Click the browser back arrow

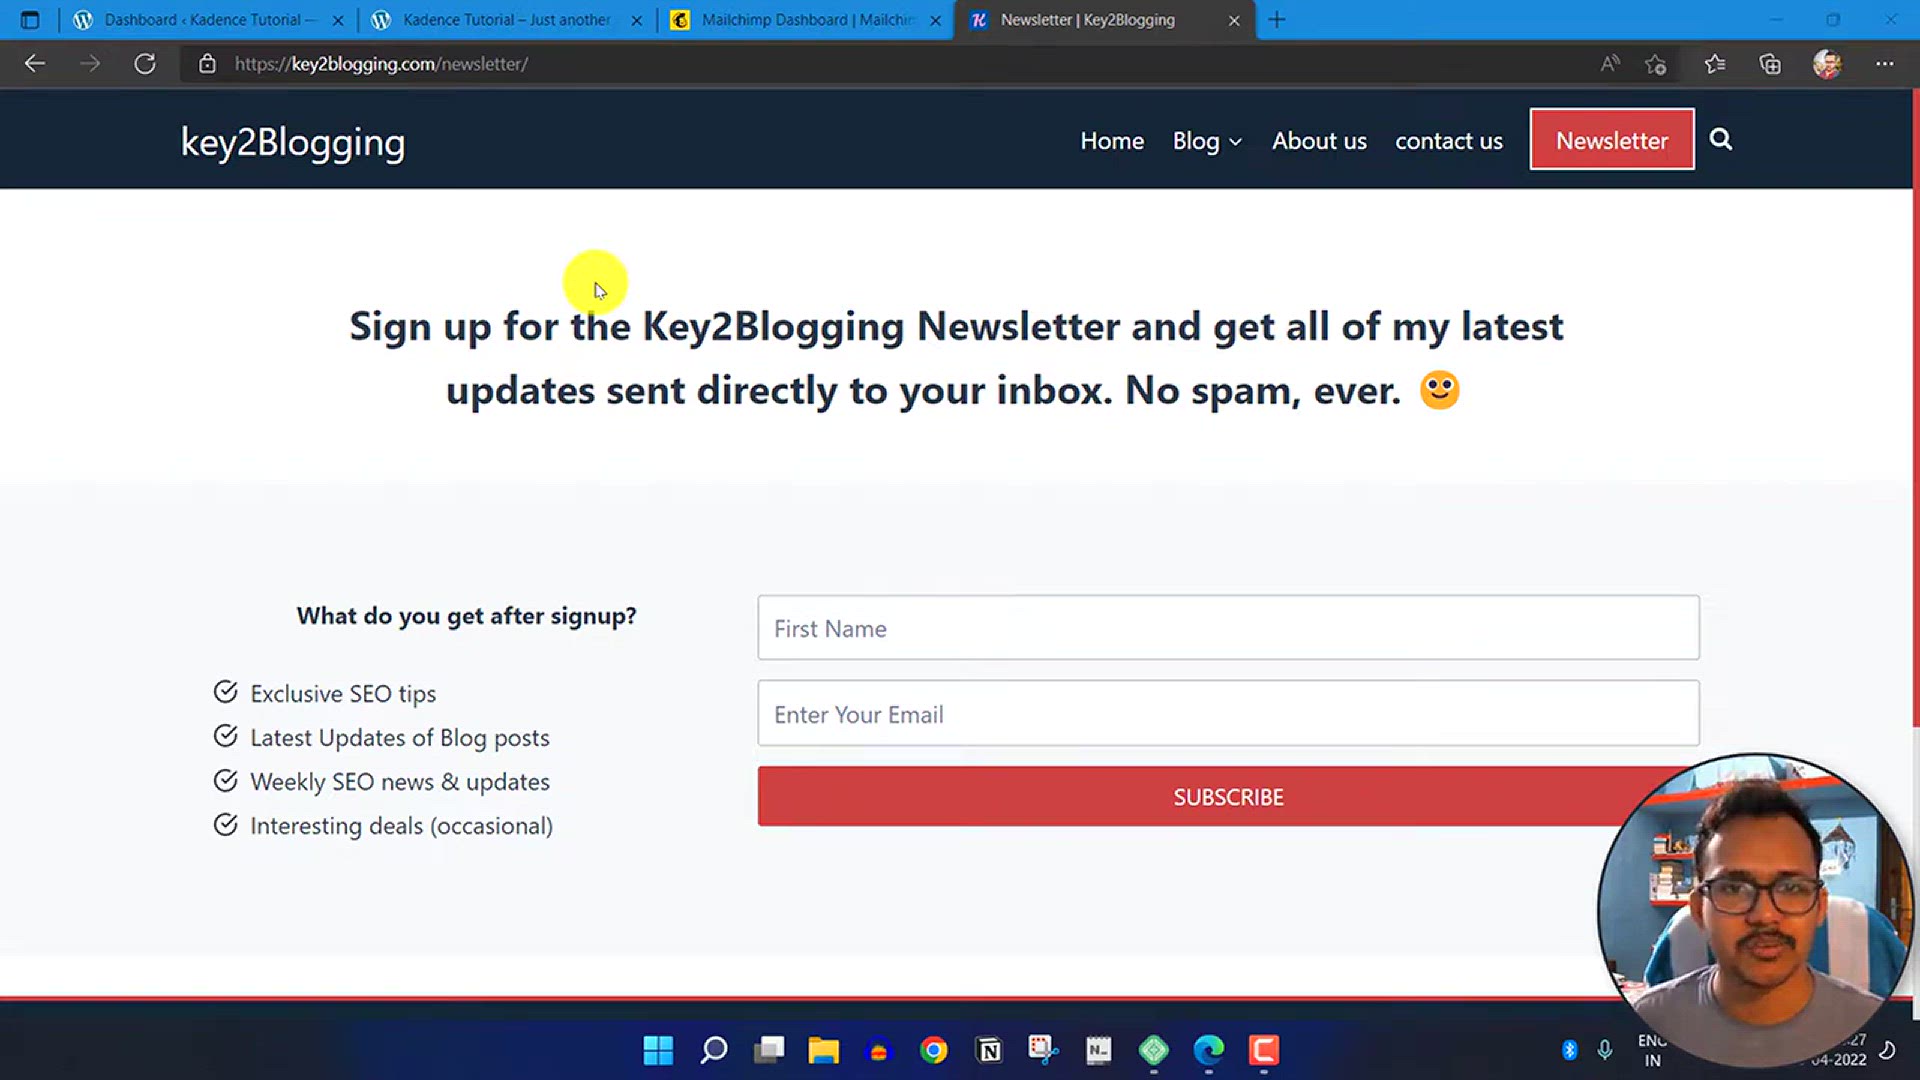(x=35, y=64)
